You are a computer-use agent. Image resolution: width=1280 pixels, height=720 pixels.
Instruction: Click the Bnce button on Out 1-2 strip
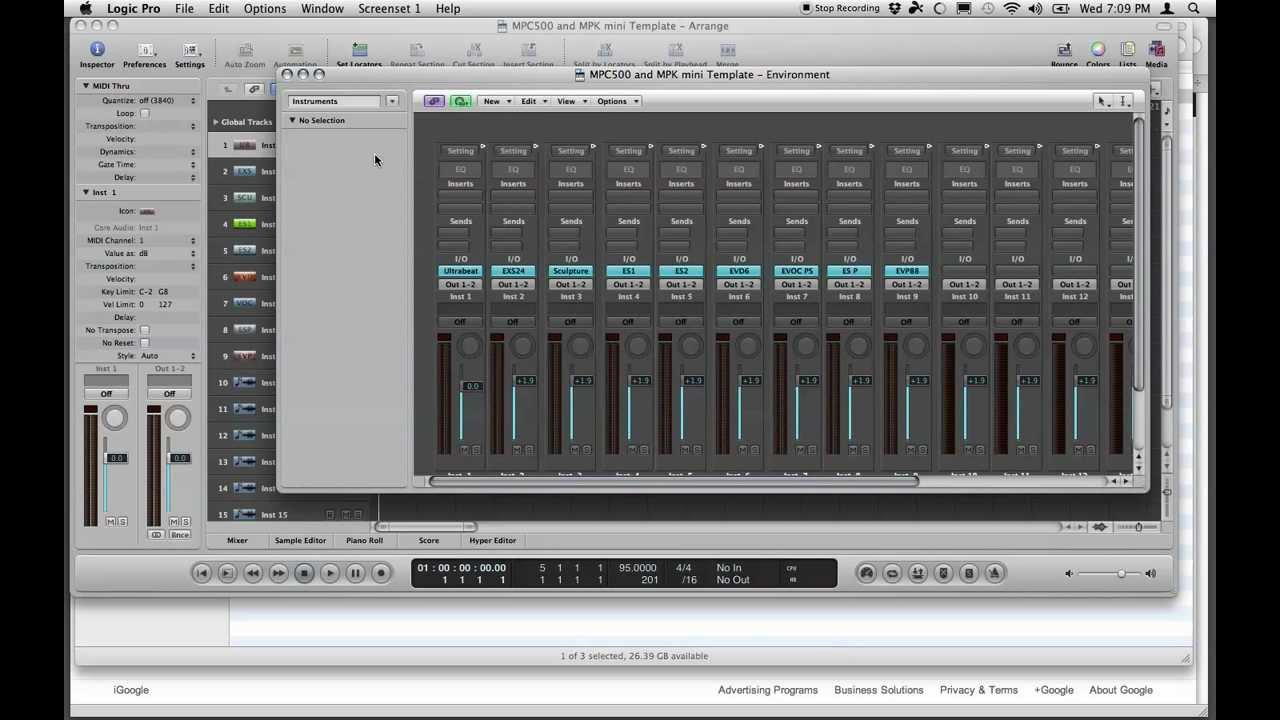click(x=180, y=535)
